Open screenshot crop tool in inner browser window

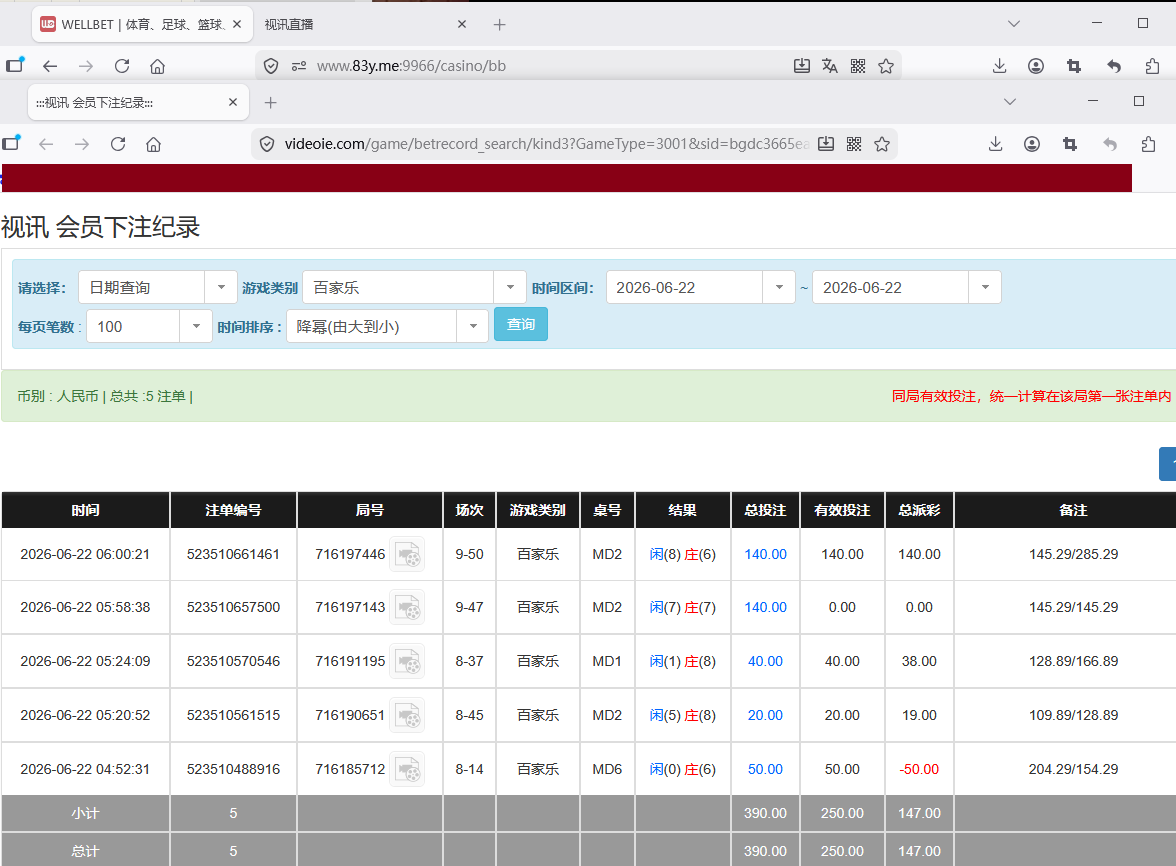click(1070, 144)
